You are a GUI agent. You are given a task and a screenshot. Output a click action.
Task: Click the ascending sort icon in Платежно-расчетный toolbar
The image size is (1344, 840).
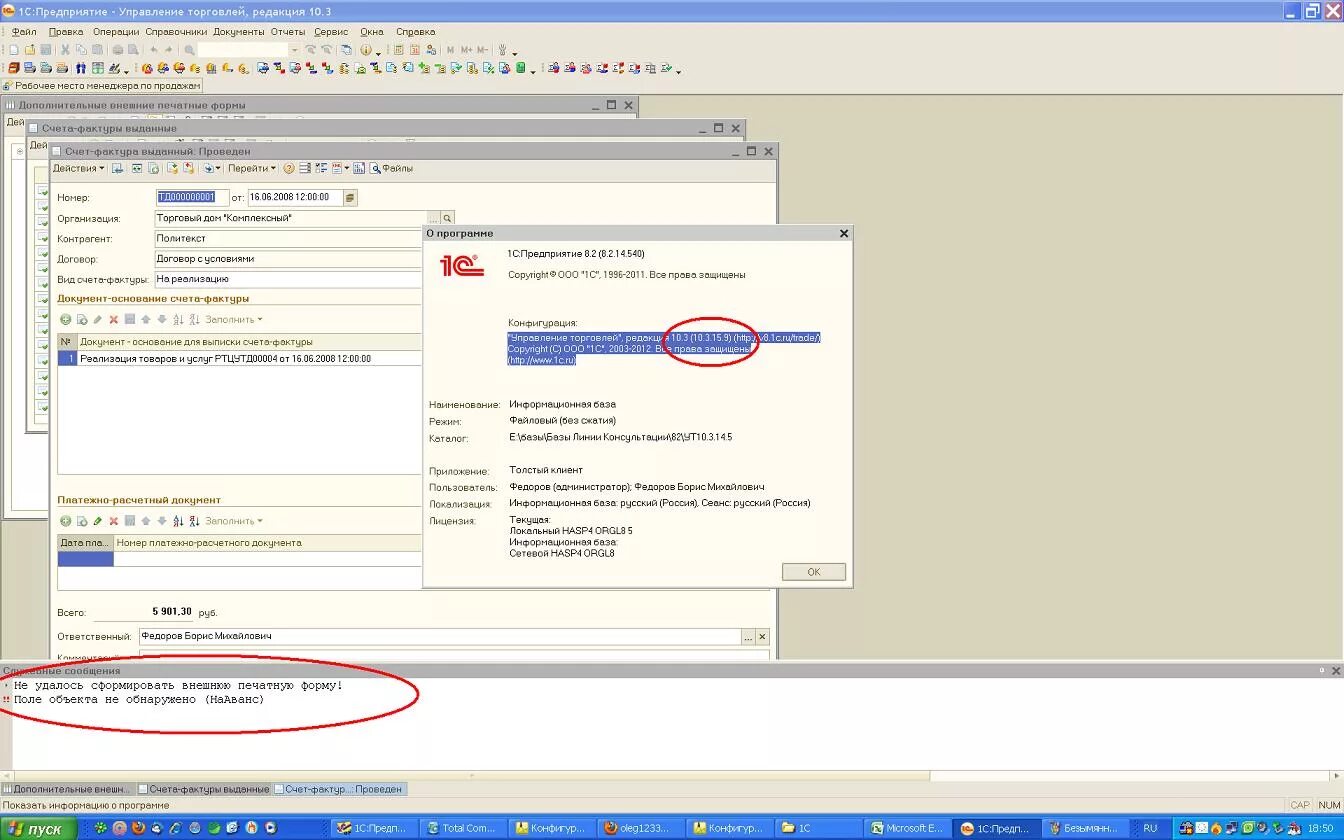click(x=178, y=521)
